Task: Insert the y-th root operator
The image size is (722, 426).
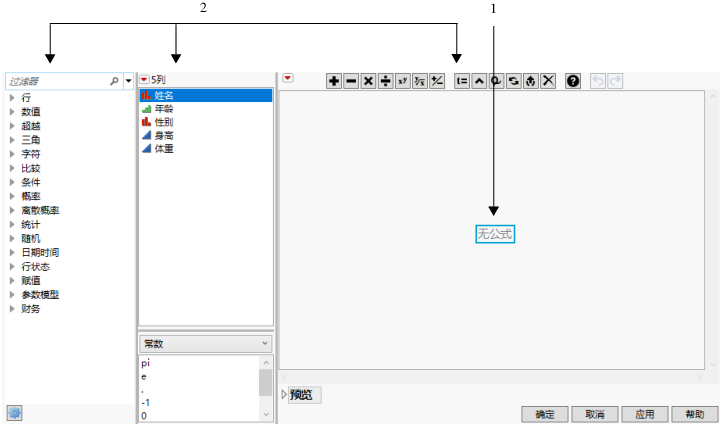Action: (x=420, y=81)
